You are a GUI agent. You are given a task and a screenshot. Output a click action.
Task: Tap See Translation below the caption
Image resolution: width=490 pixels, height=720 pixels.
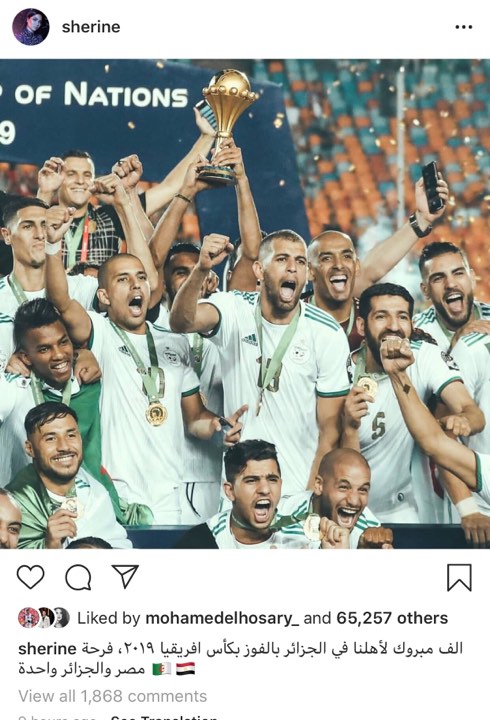(x=164, y=717)
